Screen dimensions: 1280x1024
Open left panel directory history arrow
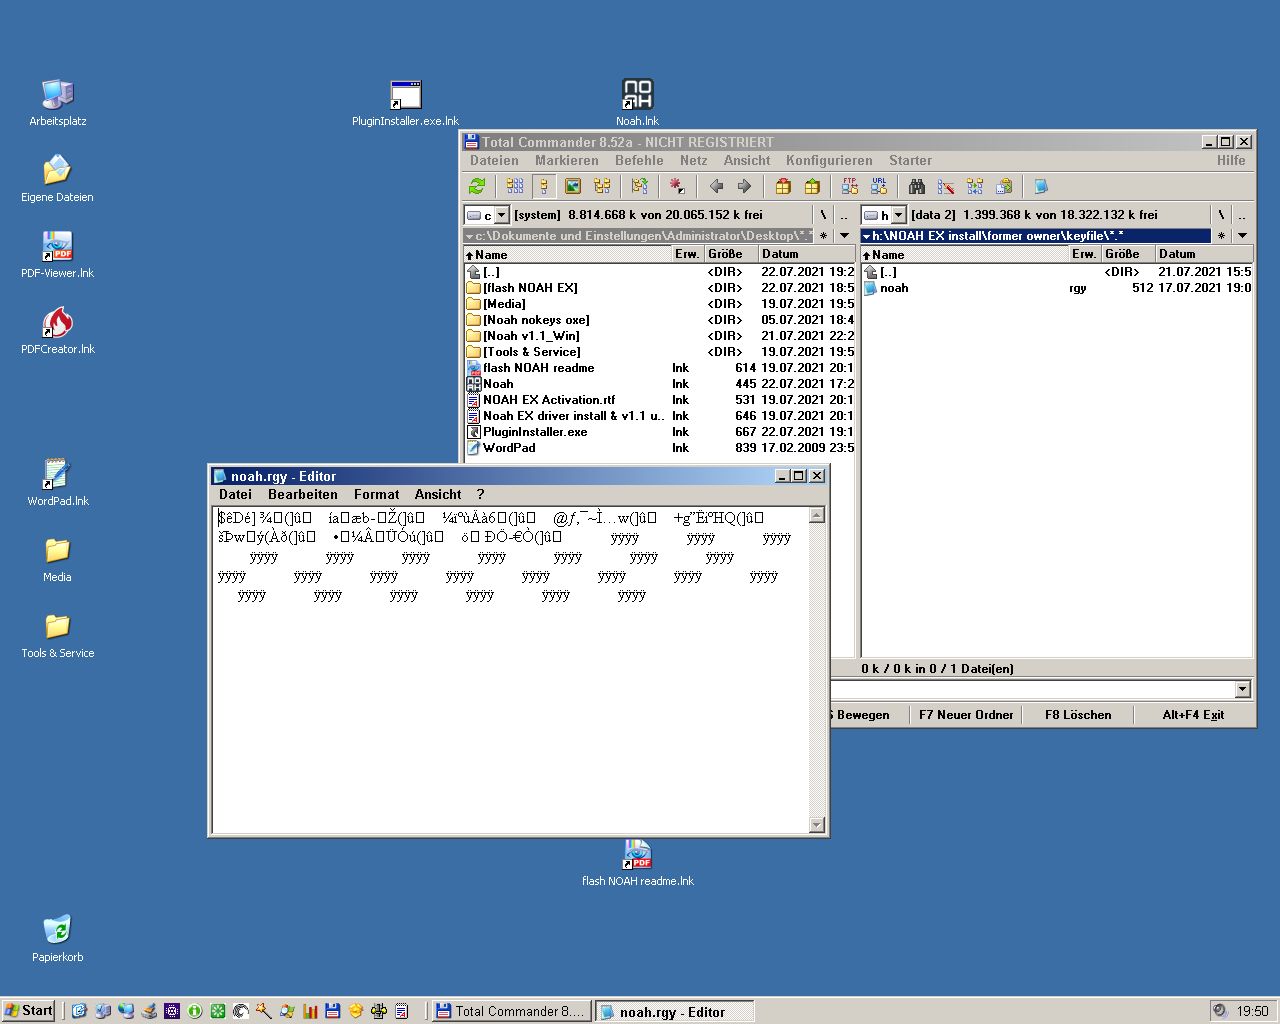click(x=844, y=236)
